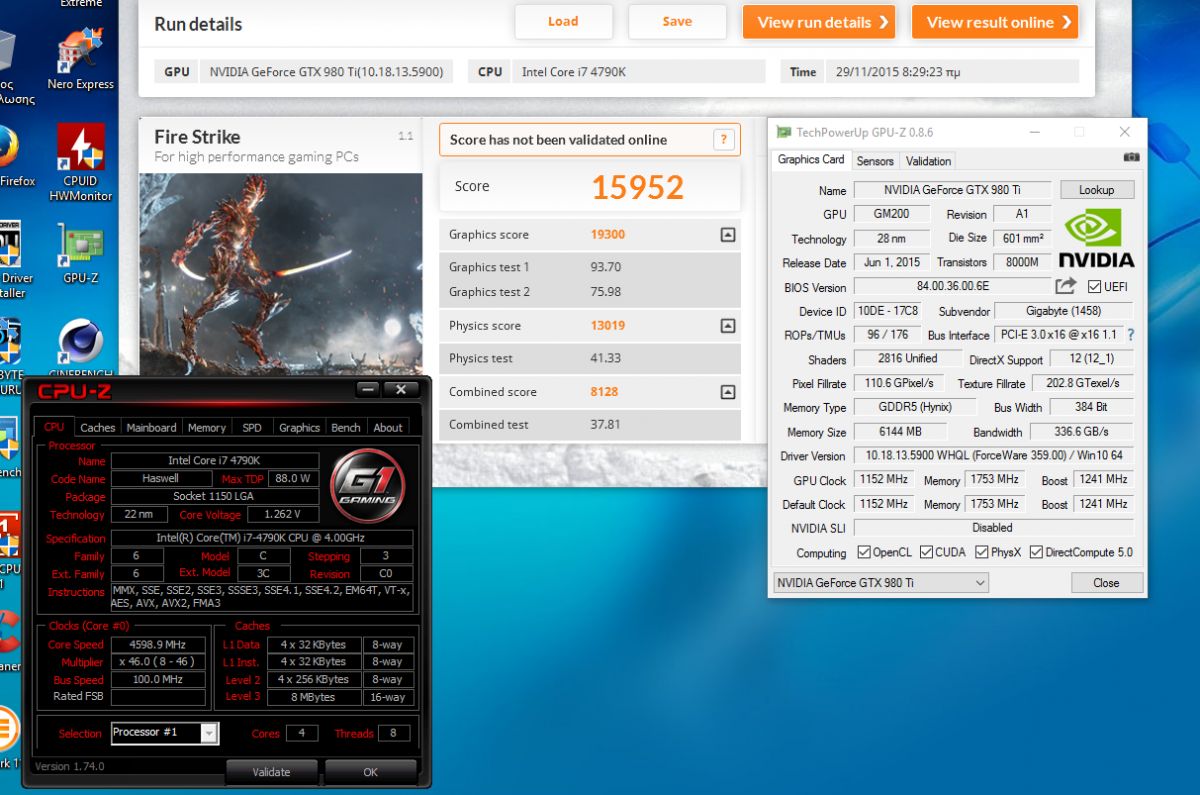Click the G1 Gaming logo in CPU-Z
The image size is (1200, 795).
click(366, 487)
